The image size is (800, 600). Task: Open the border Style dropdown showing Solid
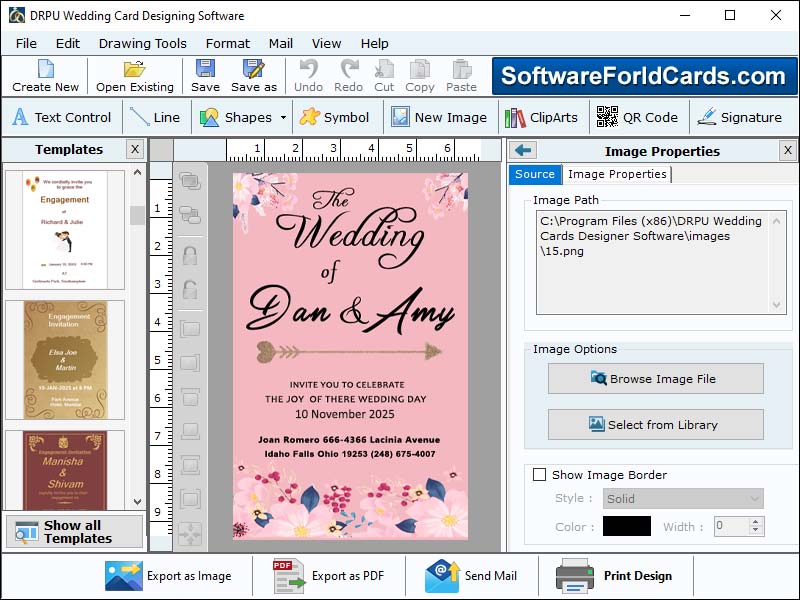[x=683, y=499]
